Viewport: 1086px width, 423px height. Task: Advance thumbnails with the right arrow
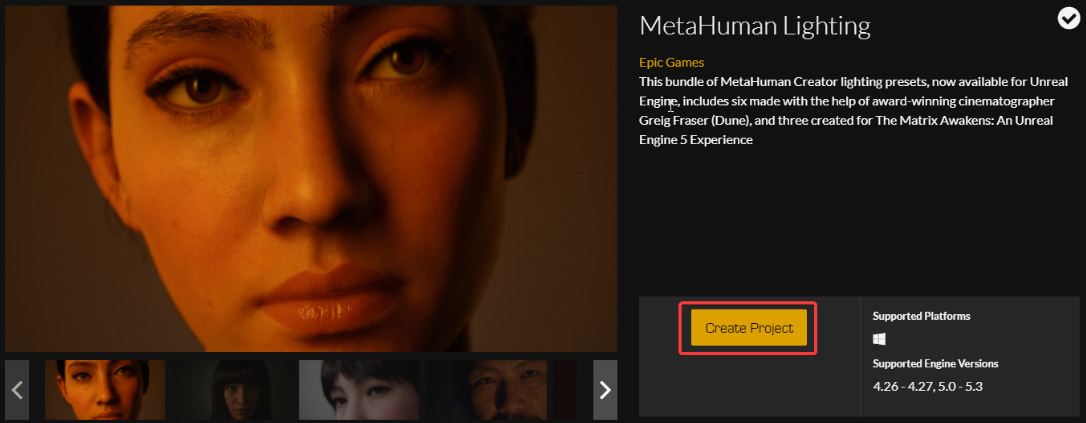(605, 390)
